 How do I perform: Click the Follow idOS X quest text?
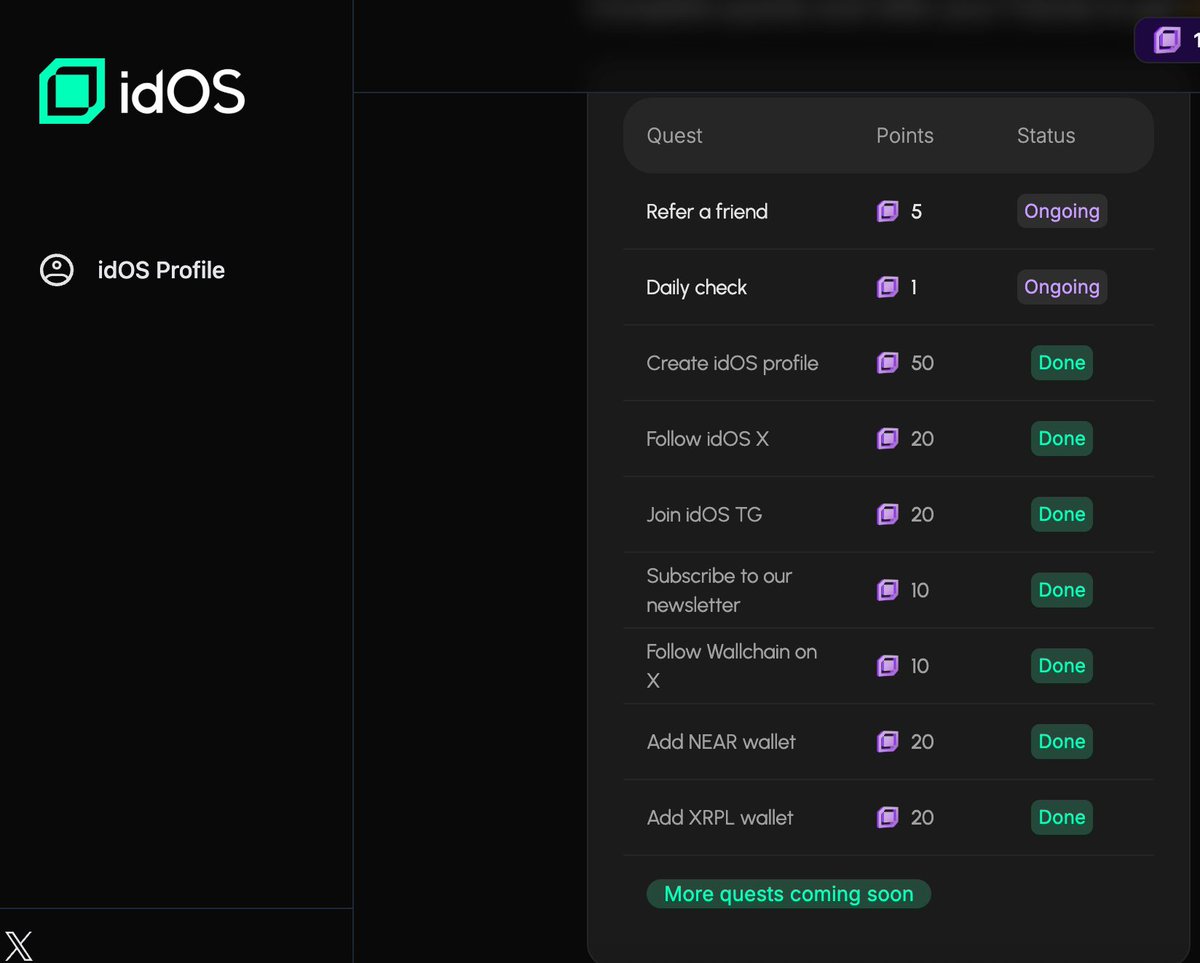[x=707, y=438]
